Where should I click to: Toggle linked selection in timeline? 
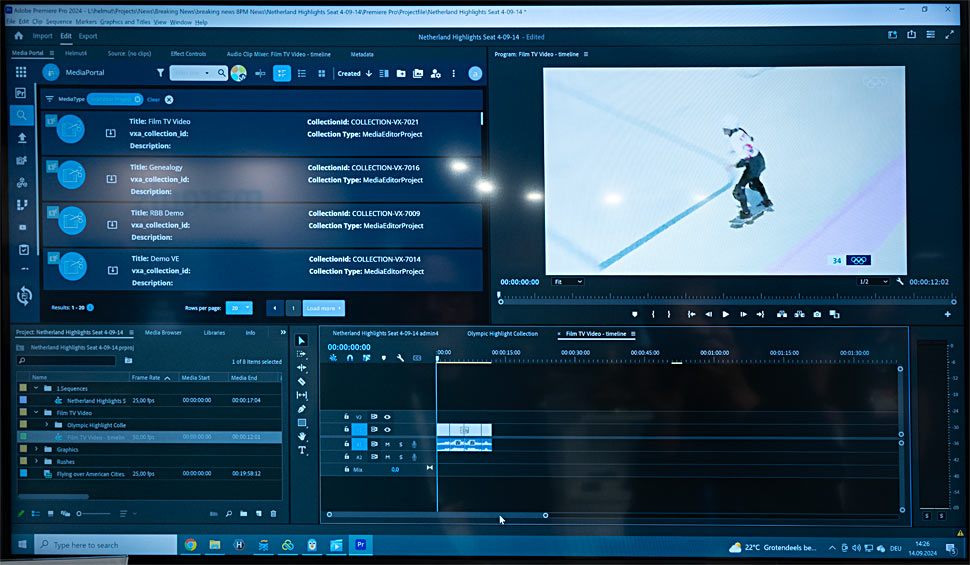point(367,358)
